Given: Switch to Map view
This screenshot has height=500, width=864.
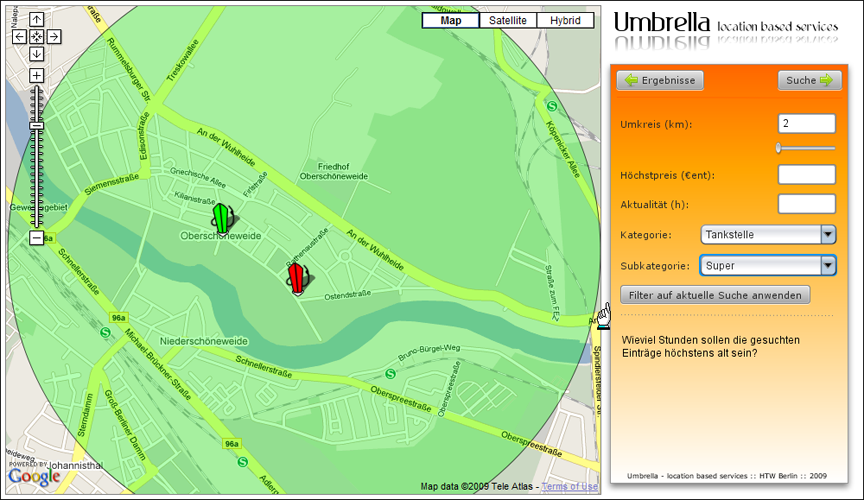Looking at the screenshot, I should point(451,20).
